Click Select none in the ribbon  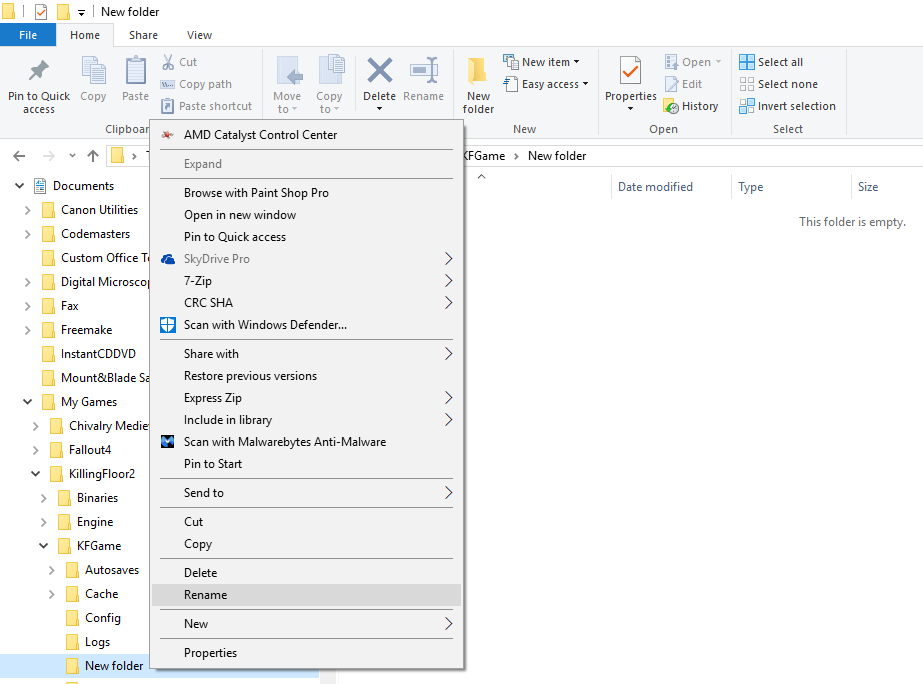(x=778, y=84)
